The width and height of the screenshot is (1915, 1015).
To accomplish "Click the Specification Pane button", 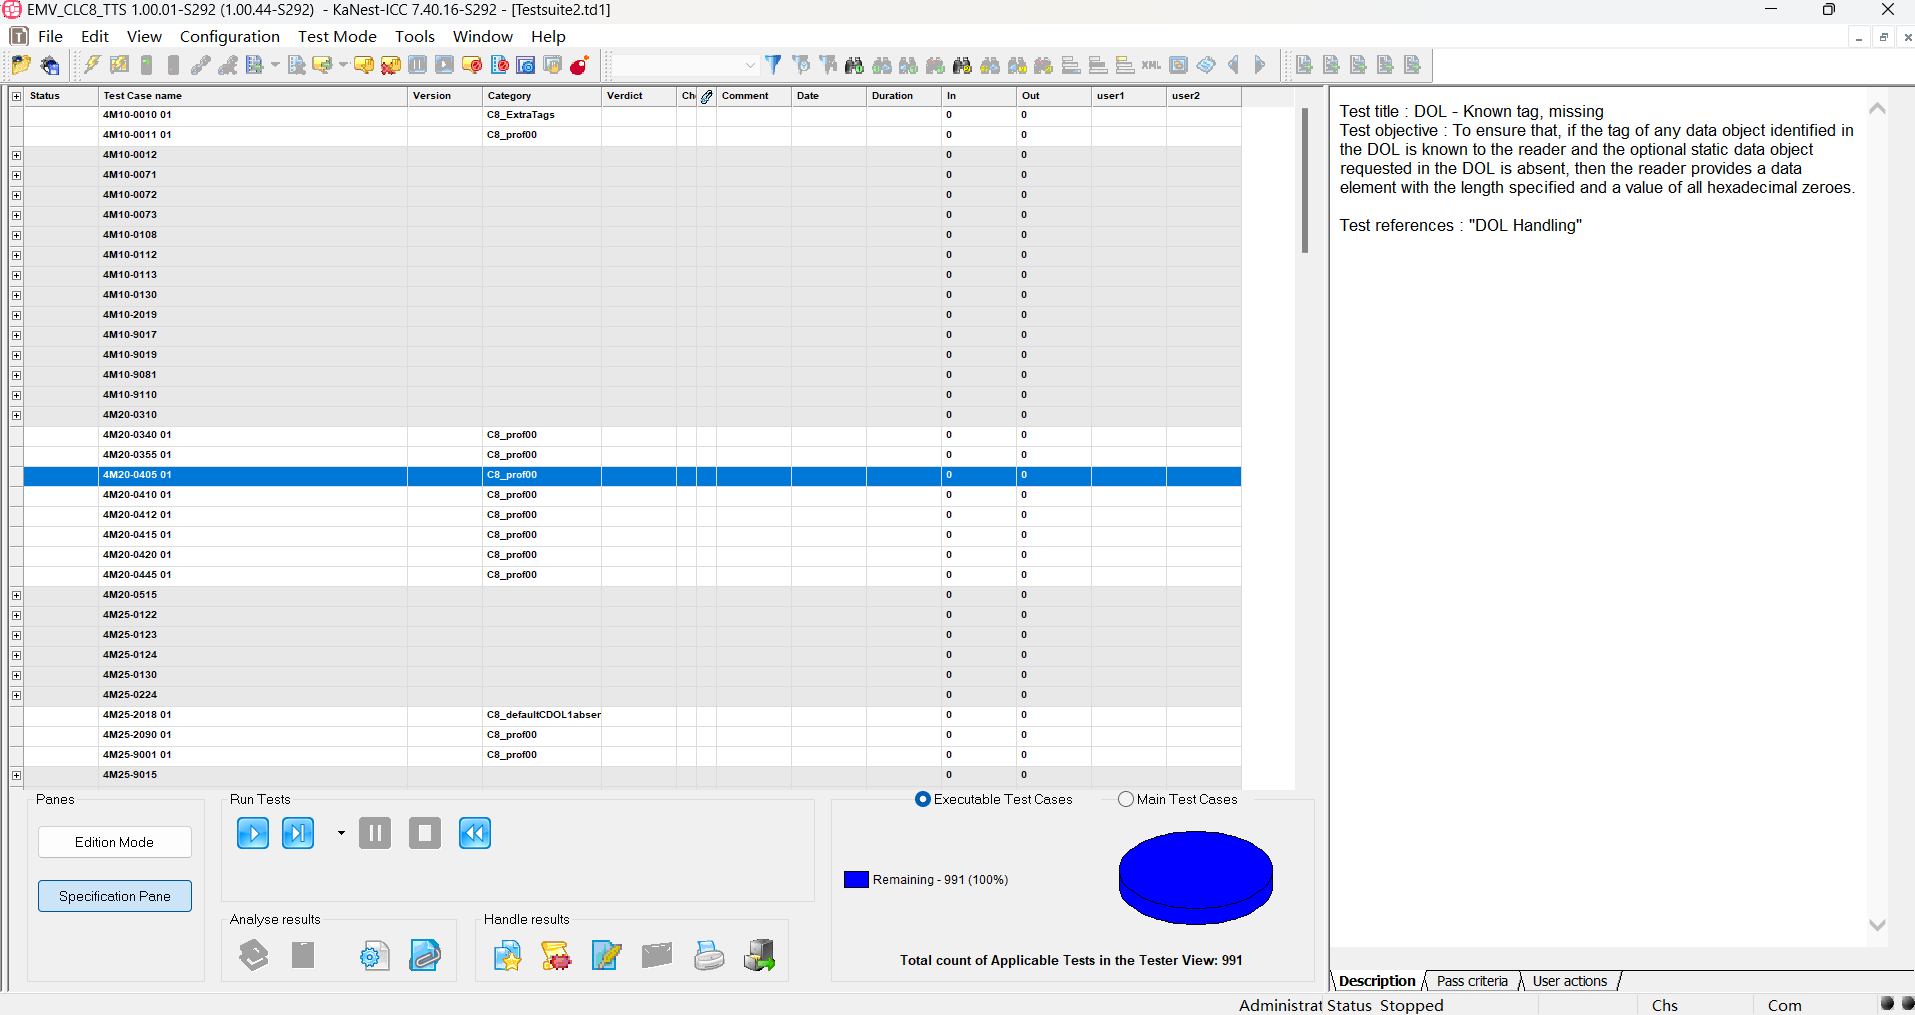I will (x=115, y=896).
